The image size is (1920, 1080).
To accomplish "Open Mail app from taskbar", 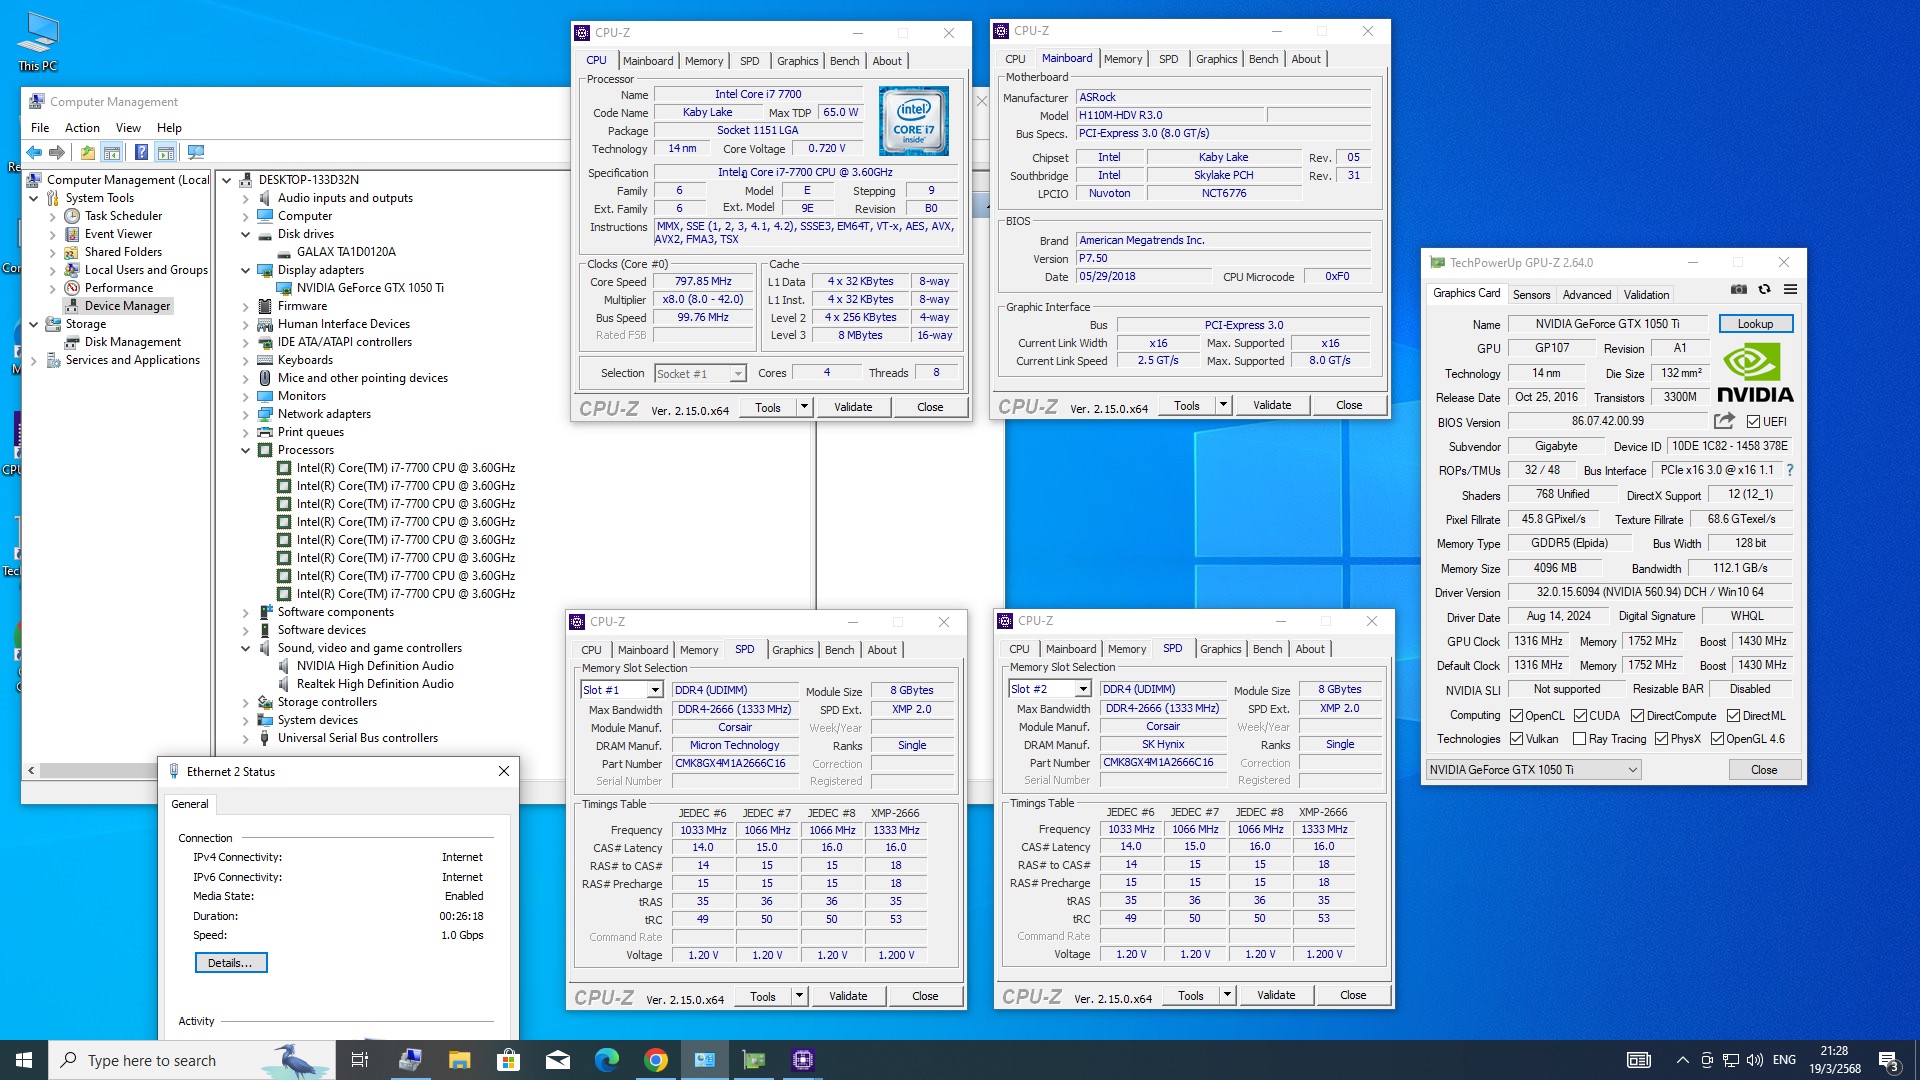I will tap(557, 1060).
